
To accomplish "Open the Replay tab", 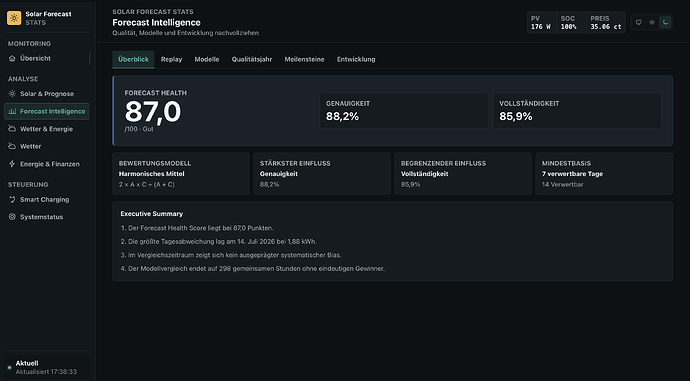I will pyautogui.click(x=172, y=59).
